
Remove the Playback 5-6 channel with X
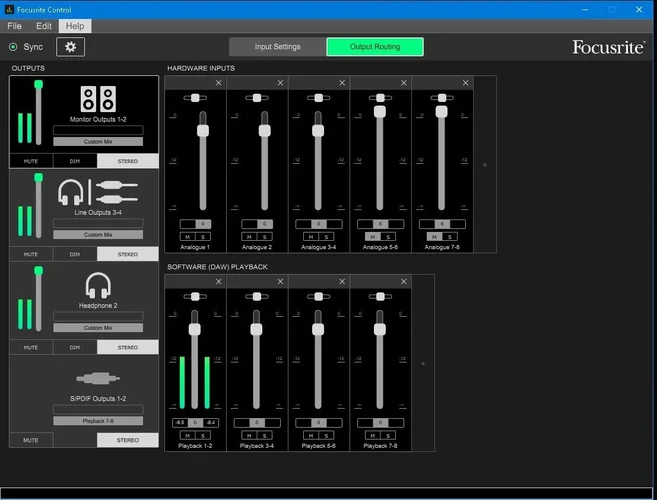(x=342, y=282)
